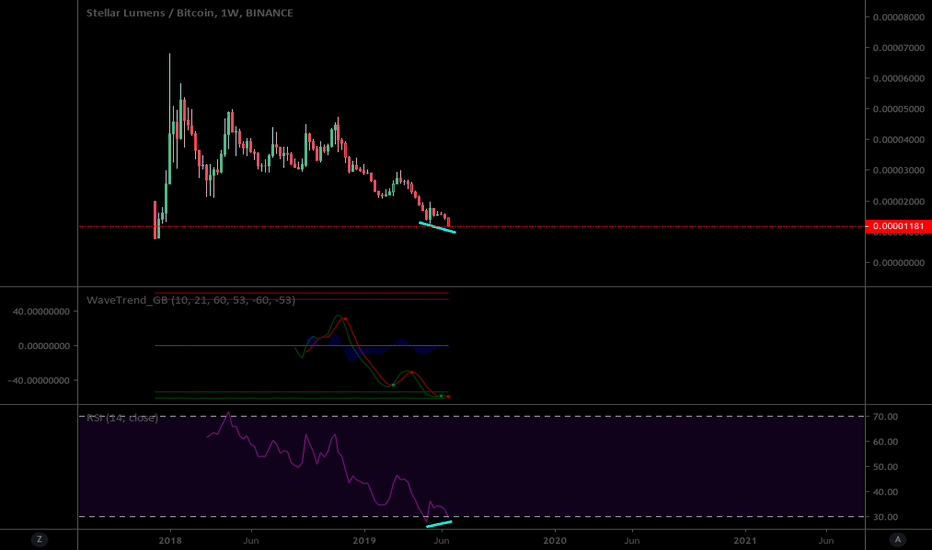The width and height of the screenshot is (932, 550).
Task: Click the 40.00 RSI scale label
Action: (x=885, y=492)
